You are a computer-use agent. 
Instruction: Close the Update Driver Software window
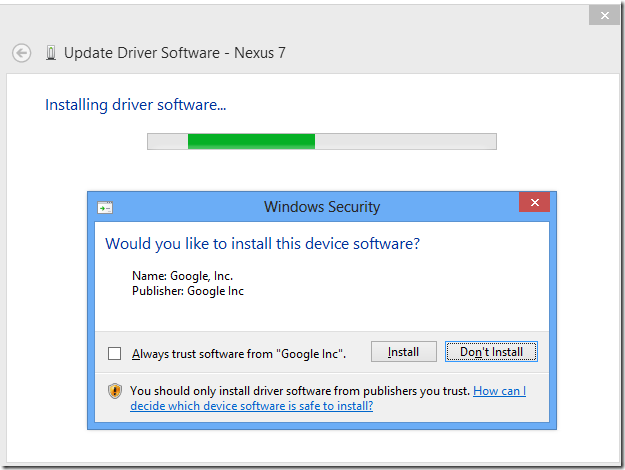604,15
